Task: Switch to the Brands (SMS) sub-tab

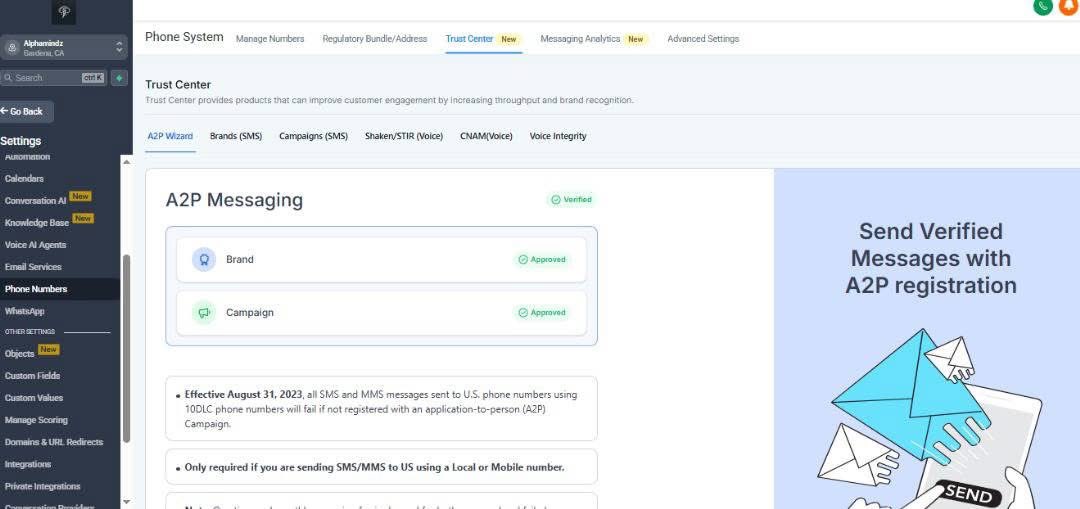Action: point(236,136)
